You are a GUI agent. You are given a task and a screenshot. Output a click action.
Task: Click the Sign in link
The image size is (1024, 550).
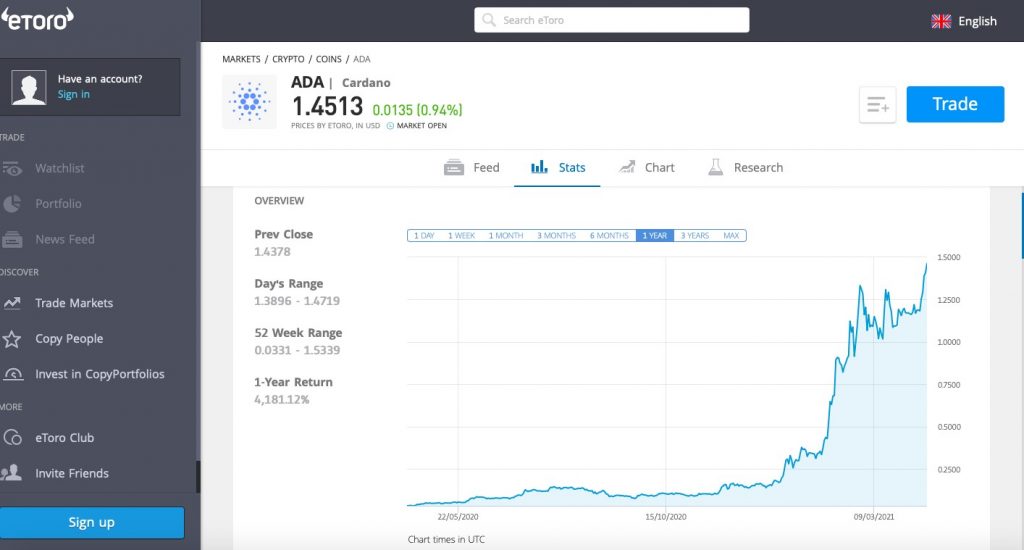73,94
